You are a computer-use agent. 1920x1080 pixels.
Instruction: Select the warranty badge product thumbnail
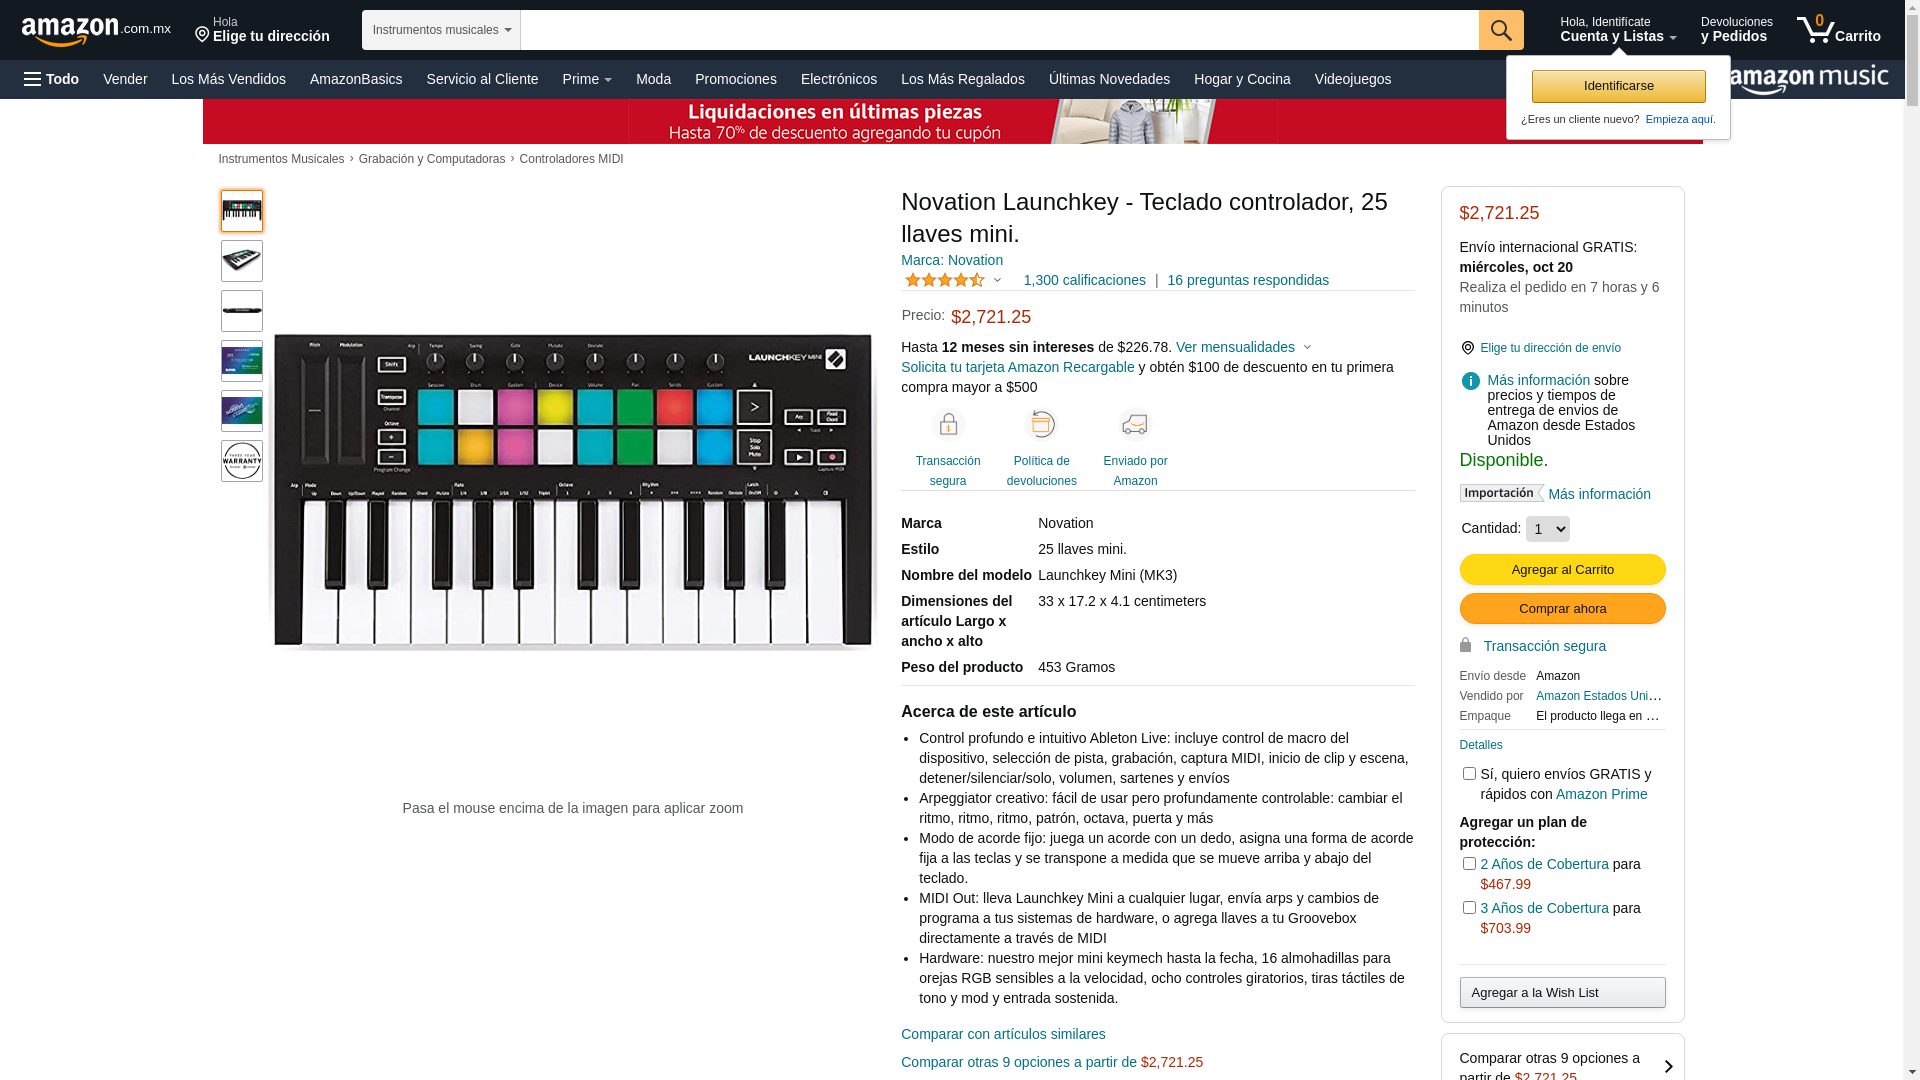tap(242, 461)
